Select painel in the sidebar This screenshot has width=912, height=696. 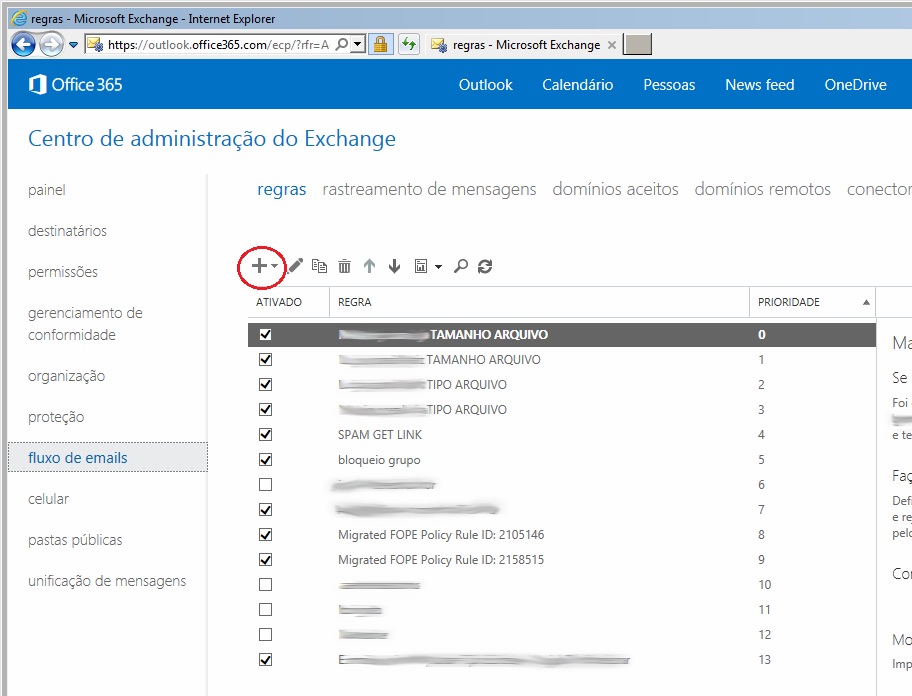tap(47, 190)
